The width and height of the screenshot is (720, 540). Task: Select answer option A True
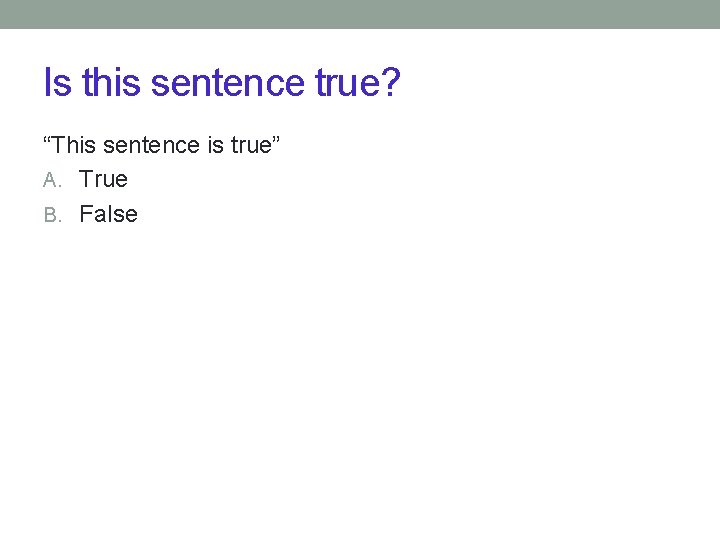point(103,179)
